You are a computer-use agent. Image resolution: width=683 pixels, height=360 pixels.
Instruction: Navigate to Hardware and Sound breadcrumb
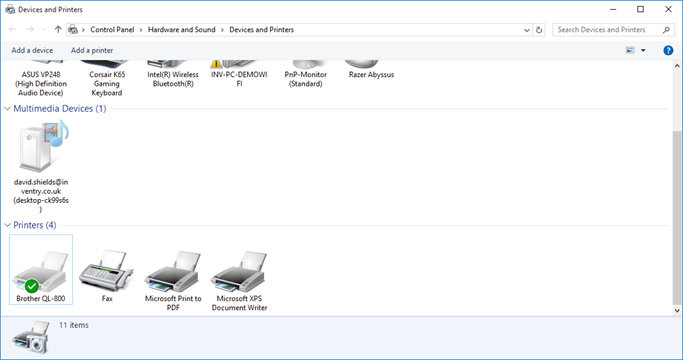pyautogui.click(x=182, y=30)
